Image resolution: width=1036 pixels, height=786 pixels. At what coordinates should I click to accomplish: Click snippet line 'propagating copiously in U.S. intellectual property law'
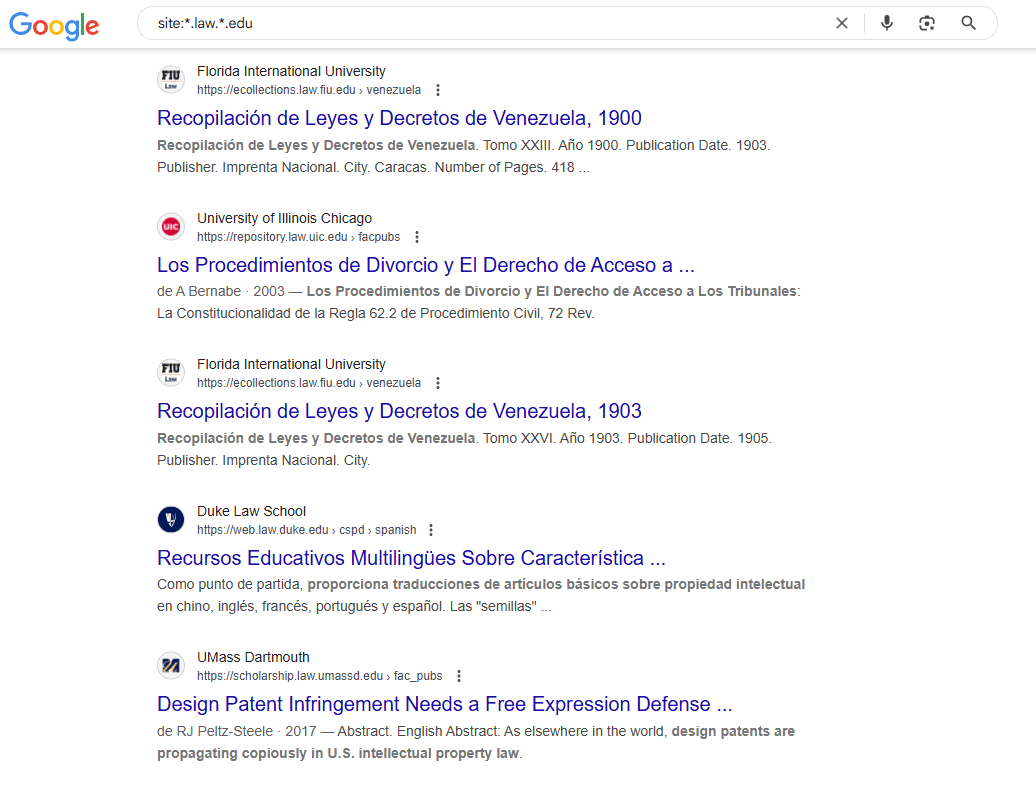coord(339,754)
